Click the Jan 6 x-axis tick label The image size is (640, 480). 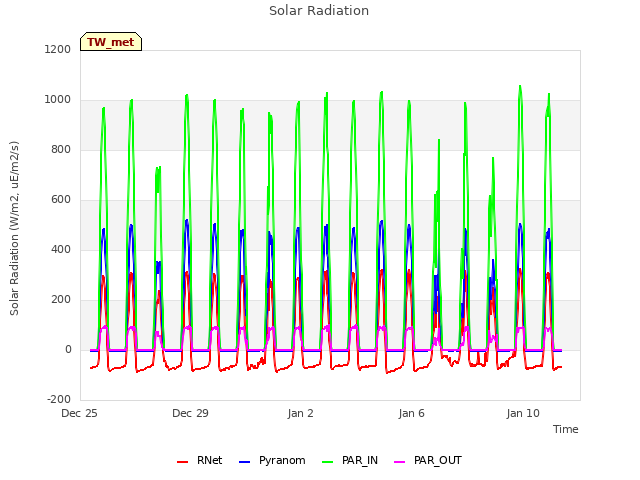411,413
